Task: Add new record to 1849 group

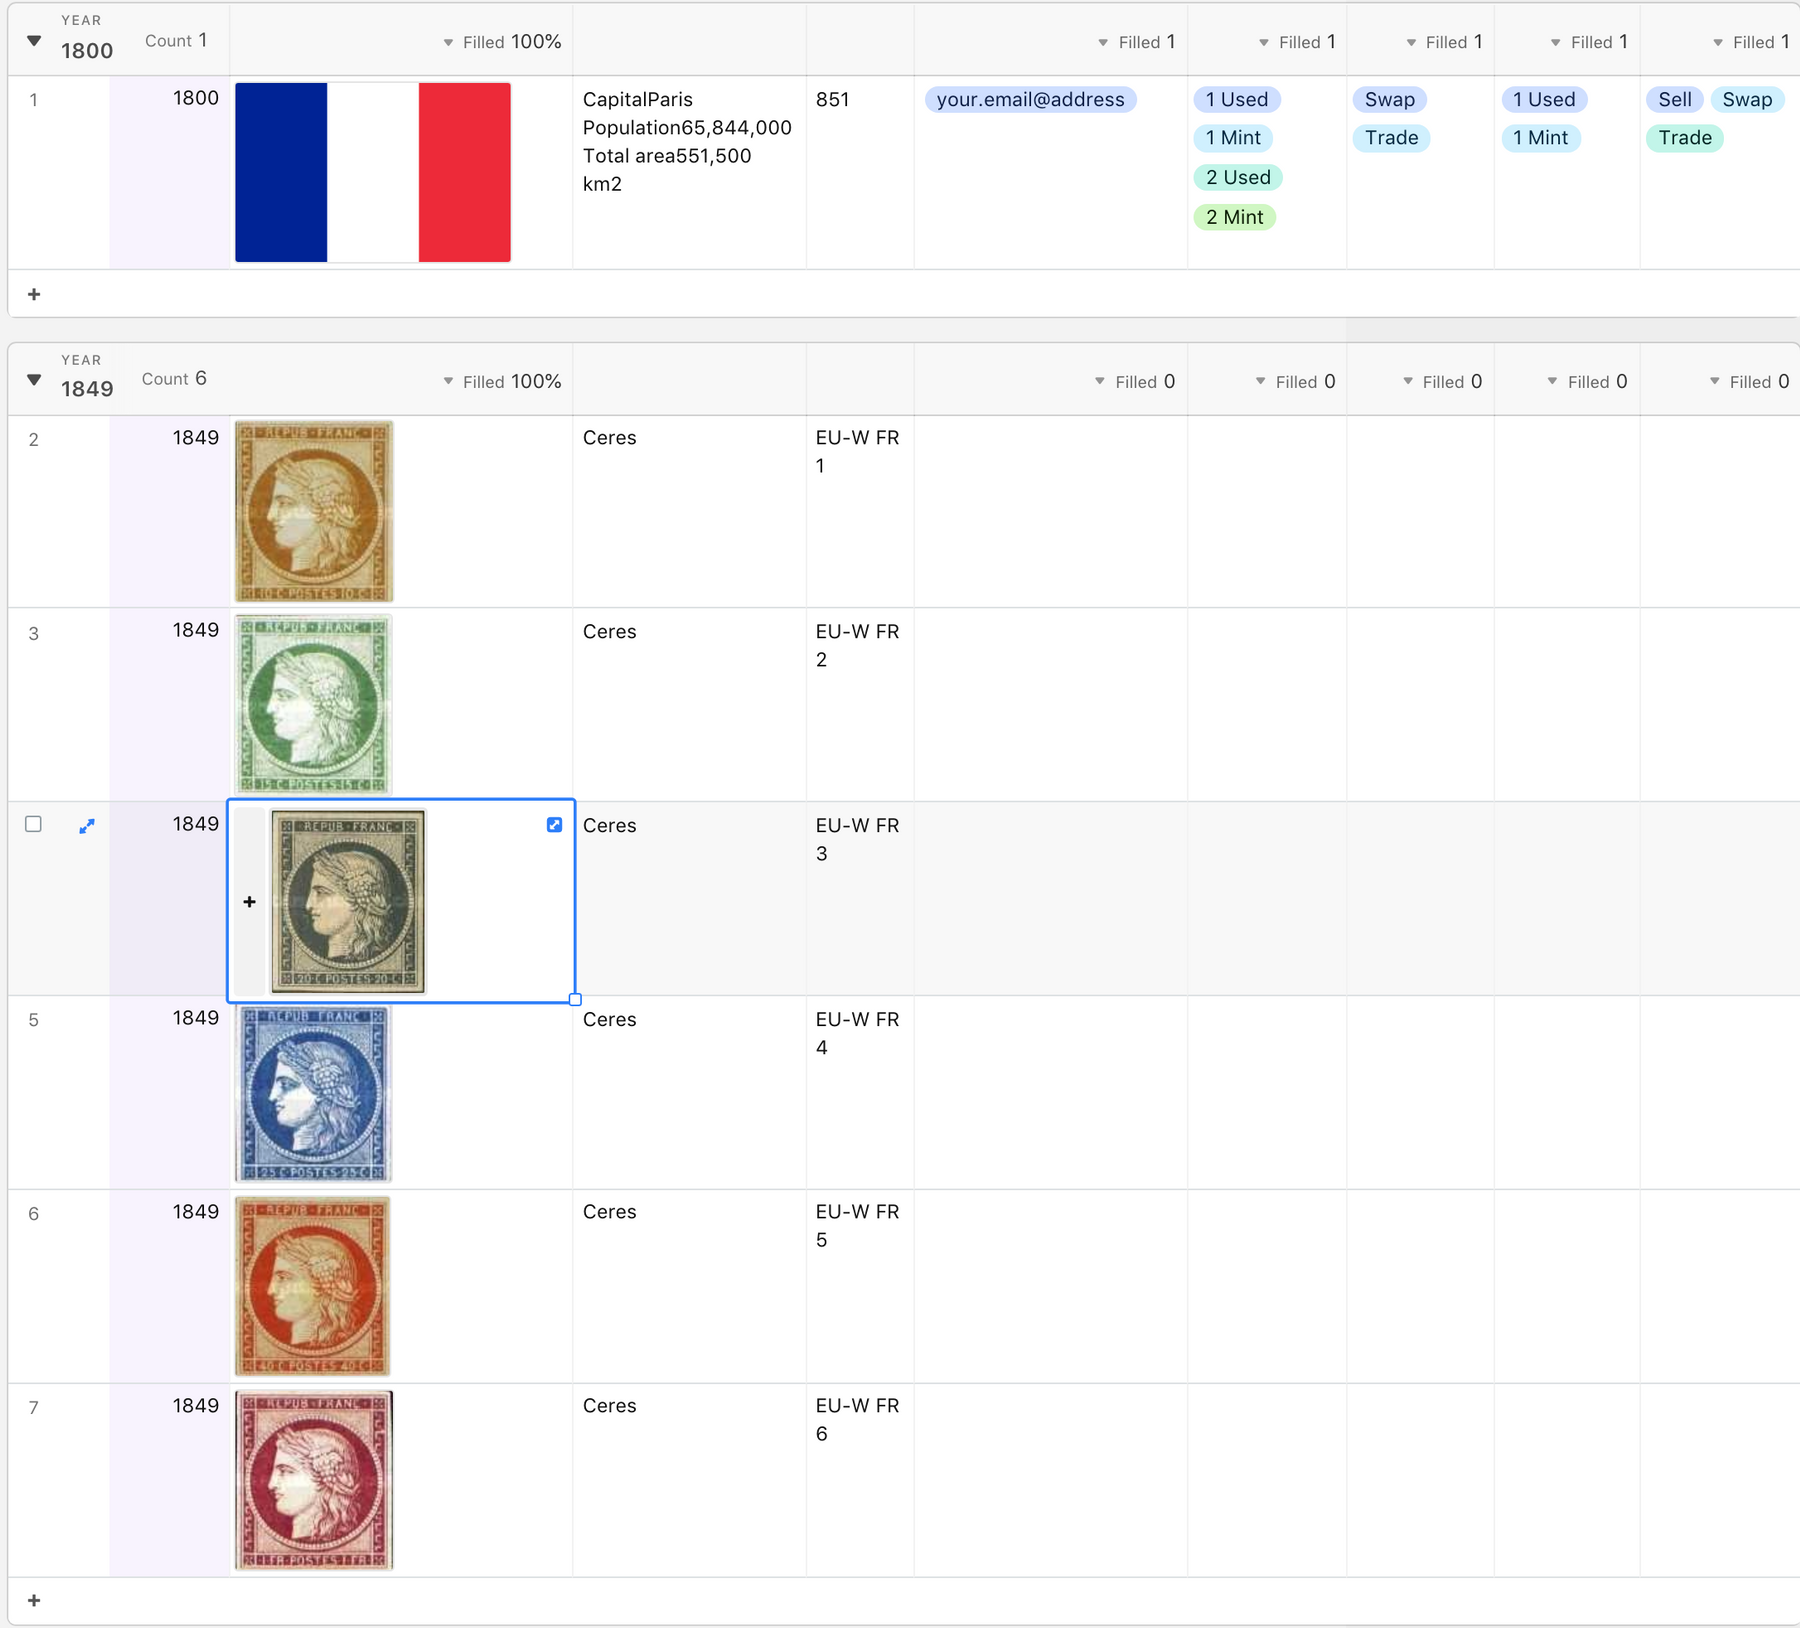Action: 34,1601
